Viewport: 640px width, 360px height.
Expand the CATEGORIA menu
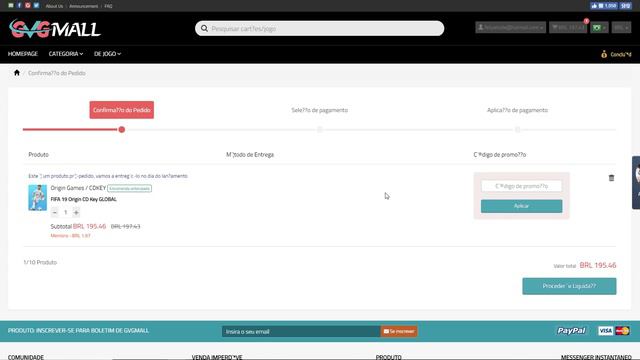[x=66, y=54]
